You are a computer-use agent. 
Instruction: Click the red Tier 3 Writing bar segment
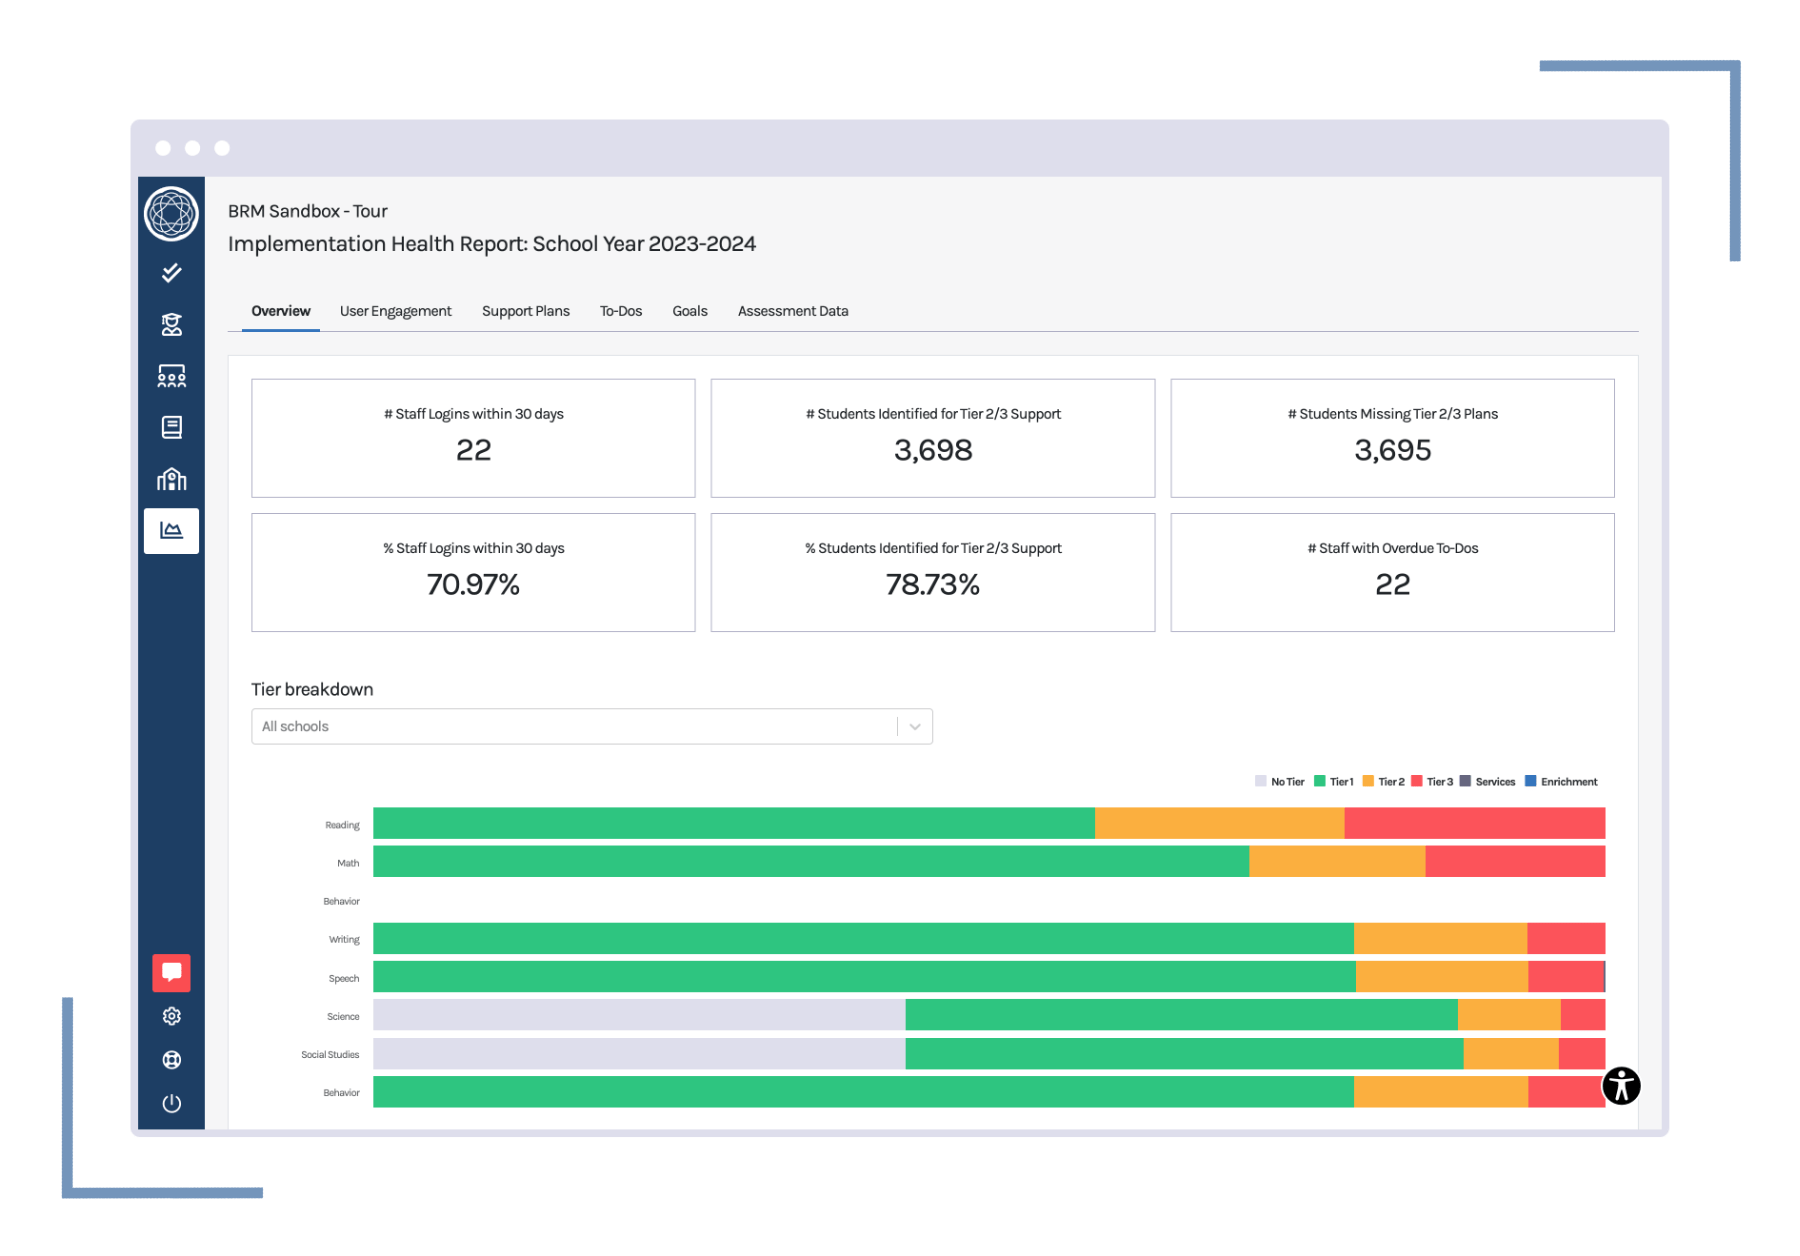click(1566, 938)
